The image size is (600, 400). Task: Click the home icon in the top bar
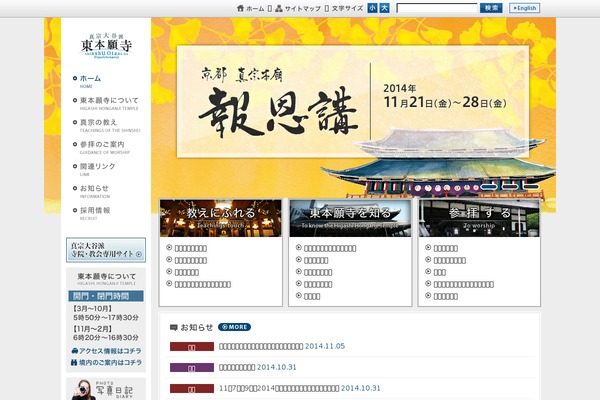click(240, 8)
